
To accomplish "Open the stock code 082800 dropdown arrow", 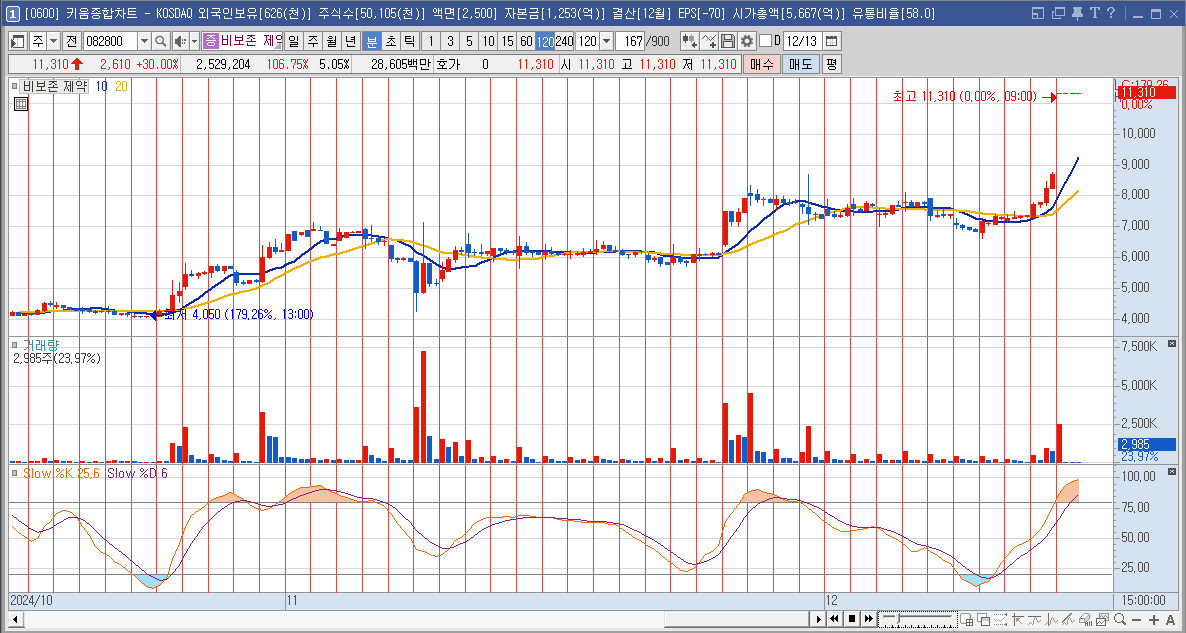I will (144, 42).
